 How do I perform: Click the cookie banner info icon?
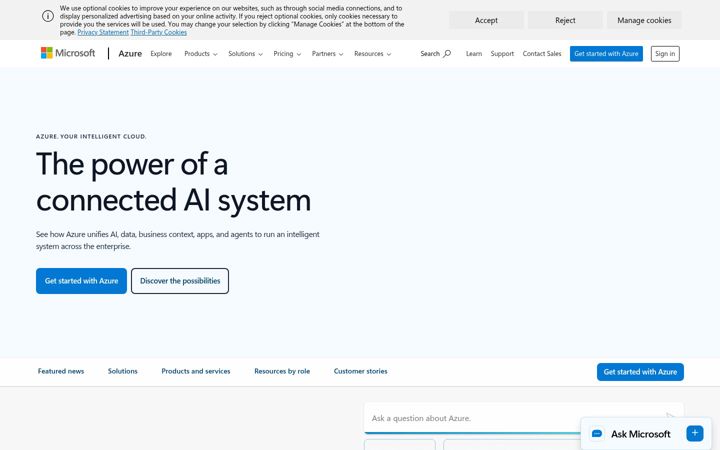[x=48, y=16]
